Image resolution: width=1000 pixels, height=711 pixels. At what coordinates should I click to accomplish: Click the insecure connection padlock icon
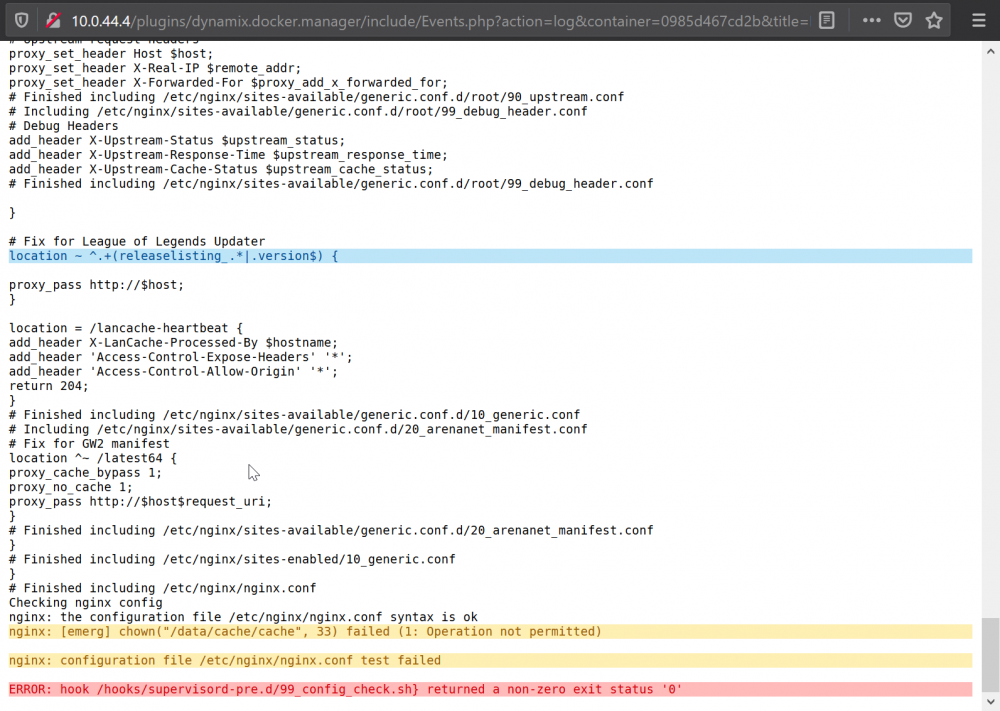tap(54, 20)
